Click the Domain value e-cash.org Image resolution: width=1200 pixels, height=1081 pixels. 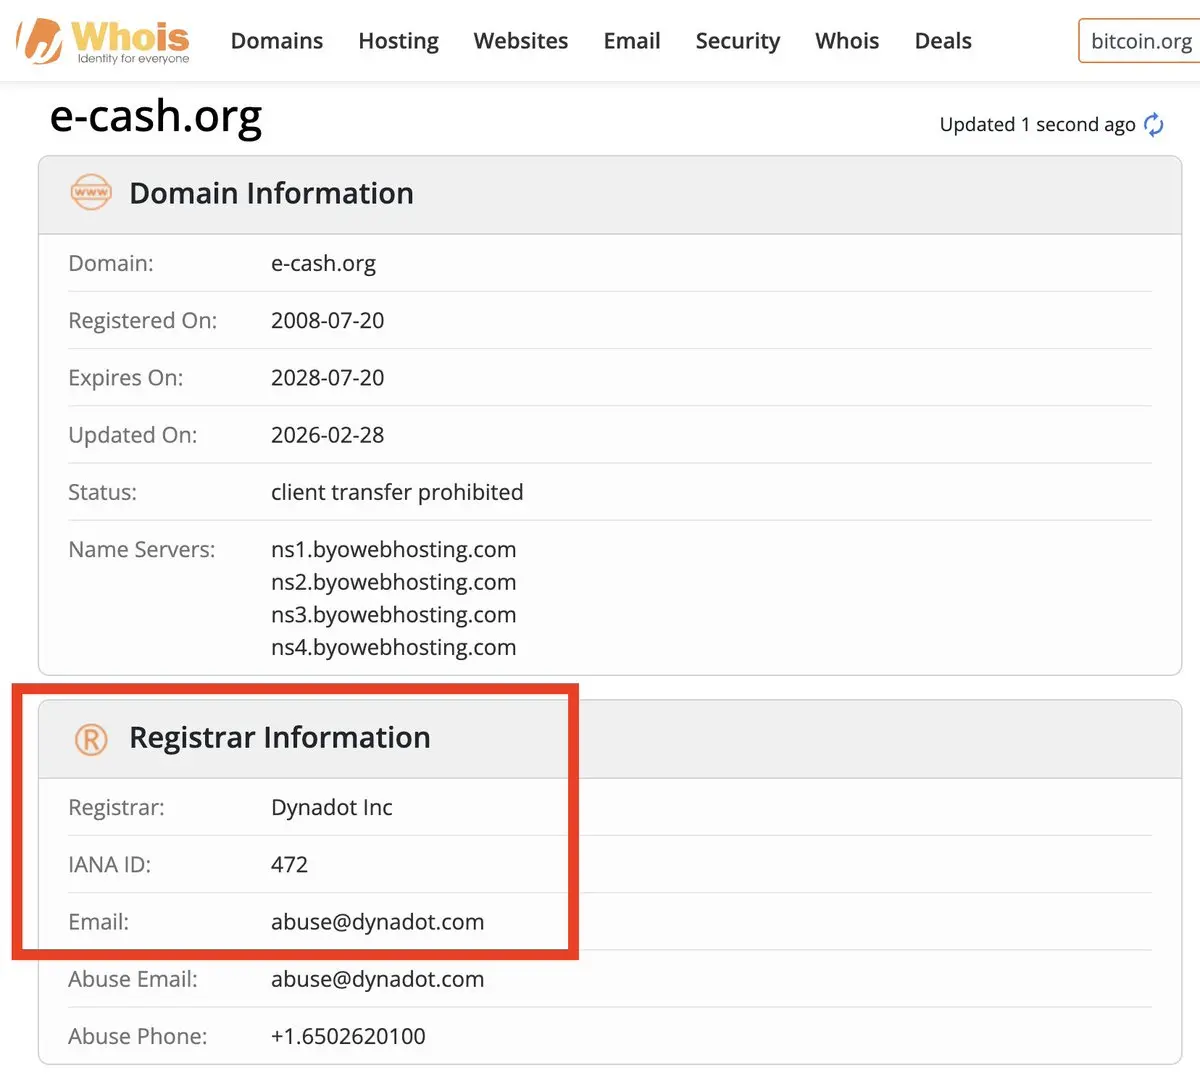pos(323,263)
